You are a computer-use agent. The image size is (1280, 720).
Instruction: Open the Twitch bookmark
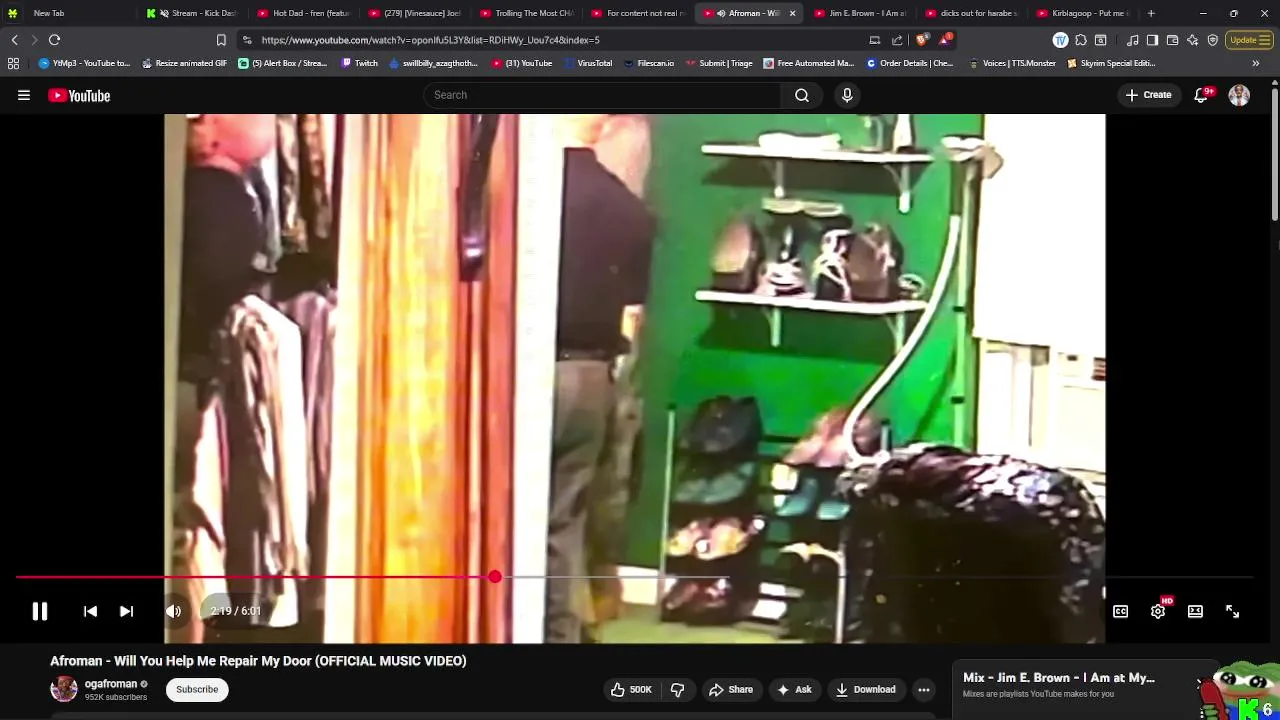click(x=360, y=63)
